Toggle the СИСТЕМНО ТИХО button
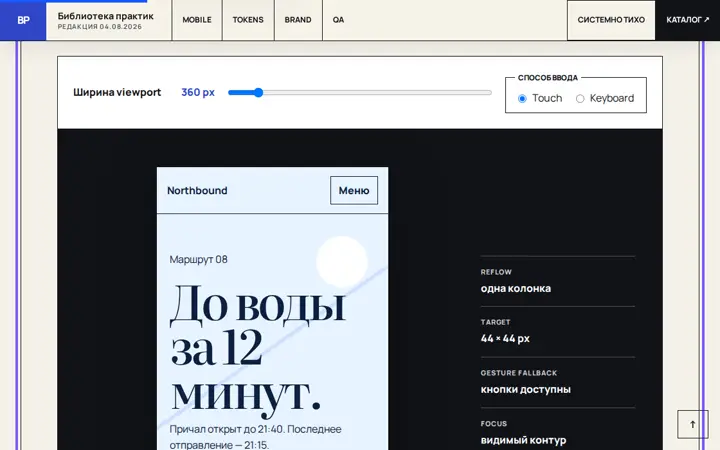The image size is (720, 450). click(x=611, y=20)
